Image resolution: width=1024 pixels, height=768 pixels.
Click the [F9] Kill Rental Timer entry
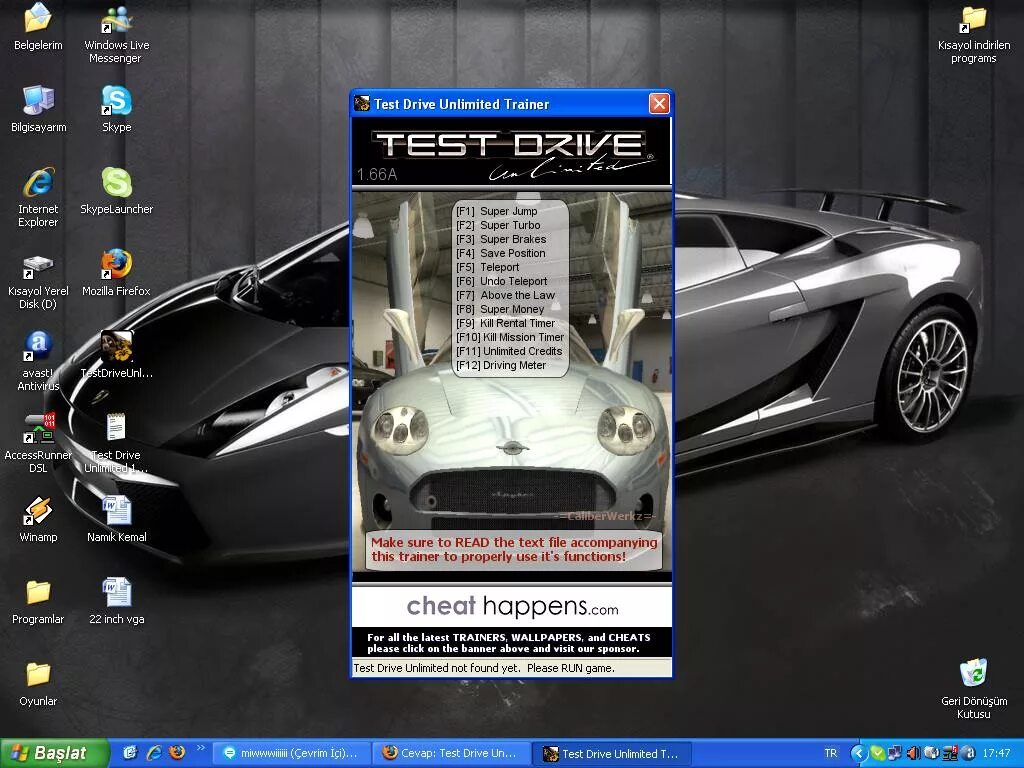pyautogui.click(x=505, y=323)
